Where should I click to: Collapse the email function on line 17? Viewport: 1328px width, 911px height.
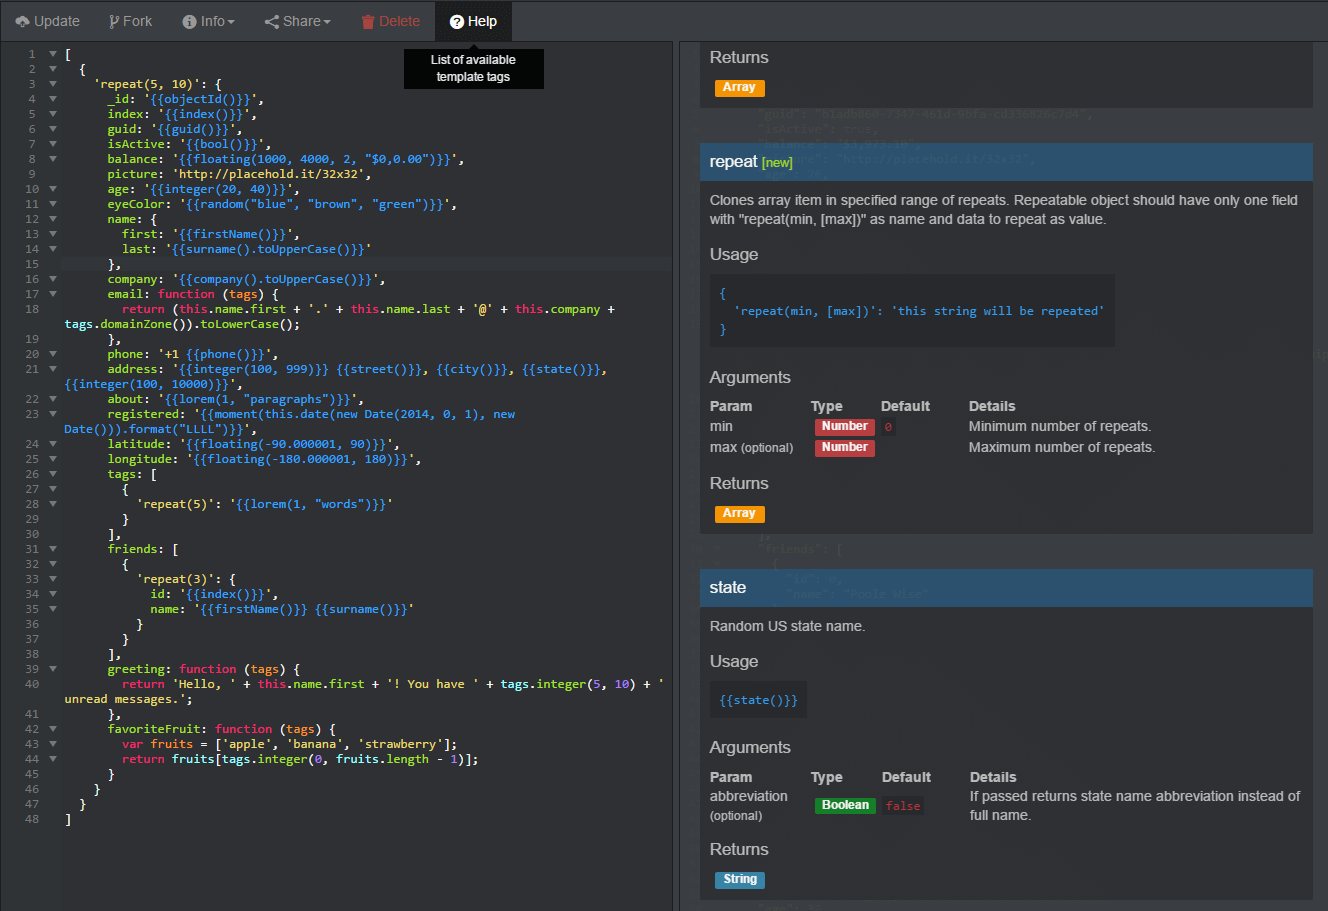click(53, 294)
